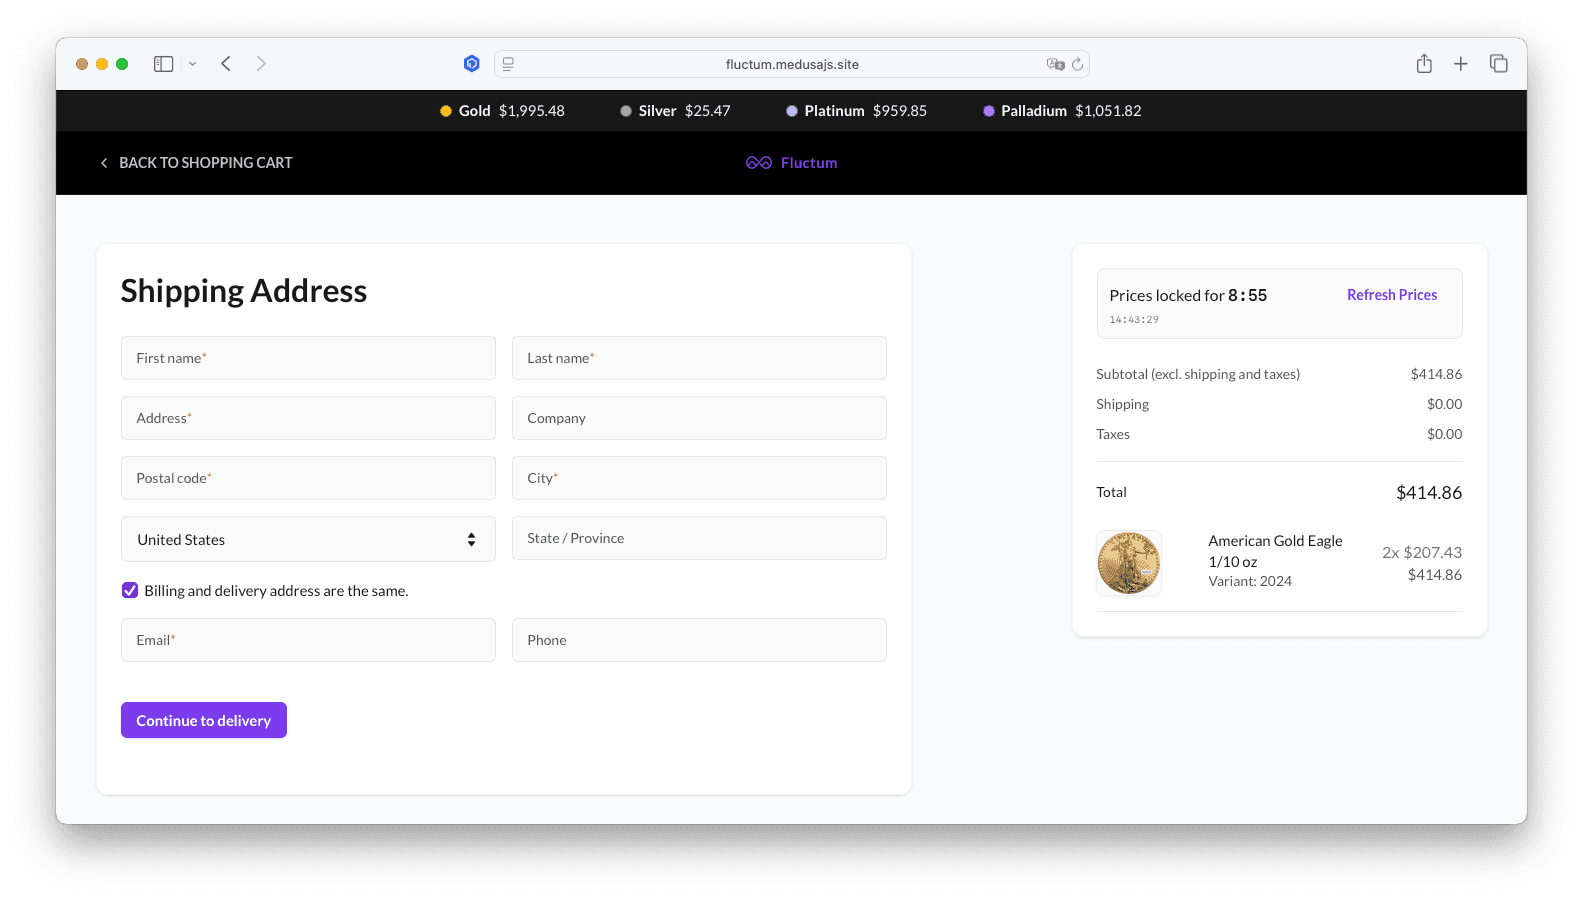This screenshot has height=898, width=1583.
Task: Click the Total $414.86 amount
Action: 1429,492
